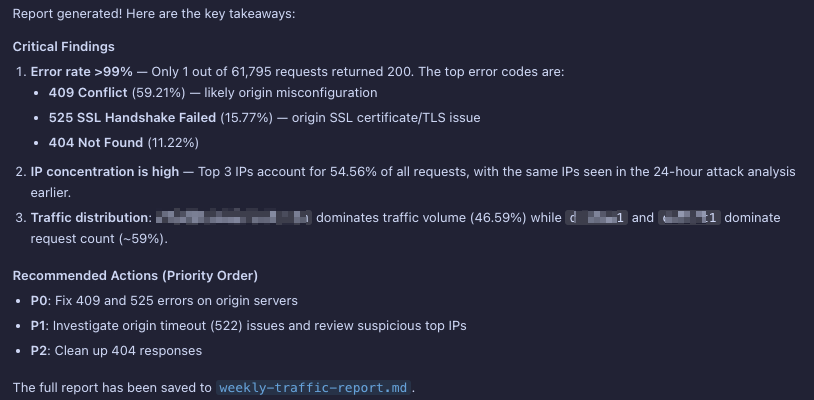Viewport: 814px width, 400px height.
Task: Click the blurred code chip before "dominate"
Action: point(690,218)
